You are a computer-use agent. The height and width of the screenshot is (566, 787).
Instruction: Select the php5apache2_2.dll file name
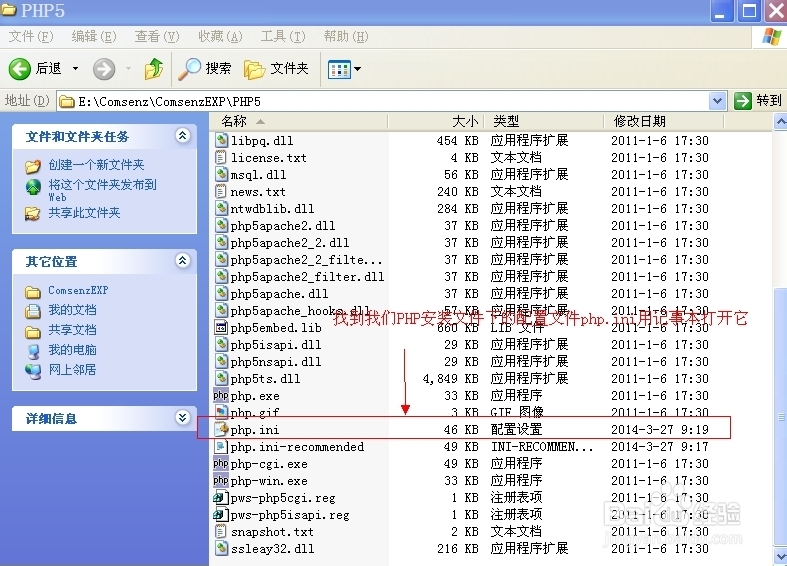(290, 242)
